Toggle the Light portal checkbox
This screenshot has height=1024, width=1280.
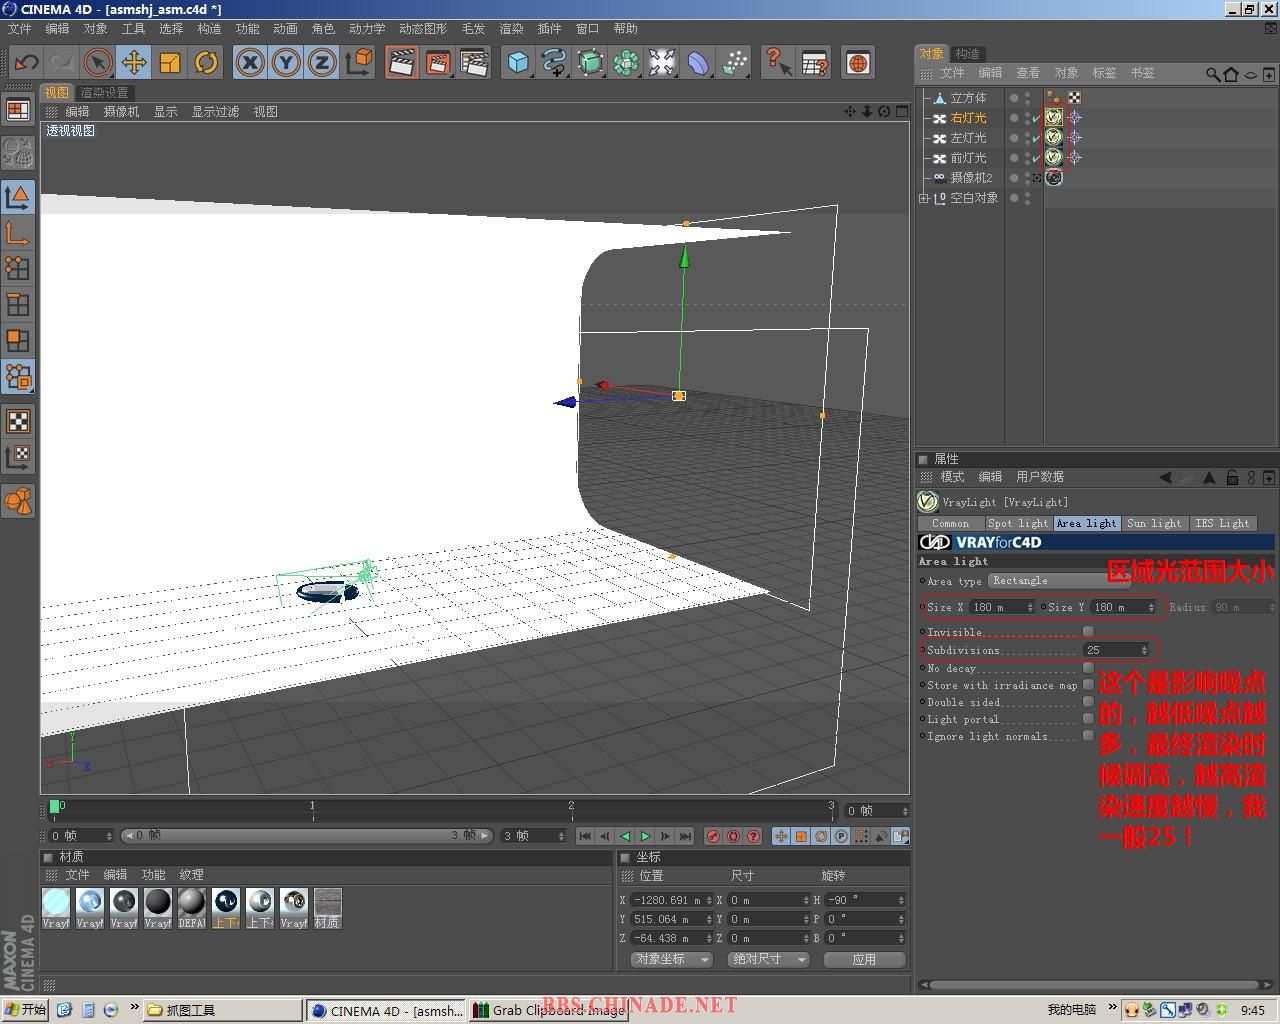[x=1088, y=719]
